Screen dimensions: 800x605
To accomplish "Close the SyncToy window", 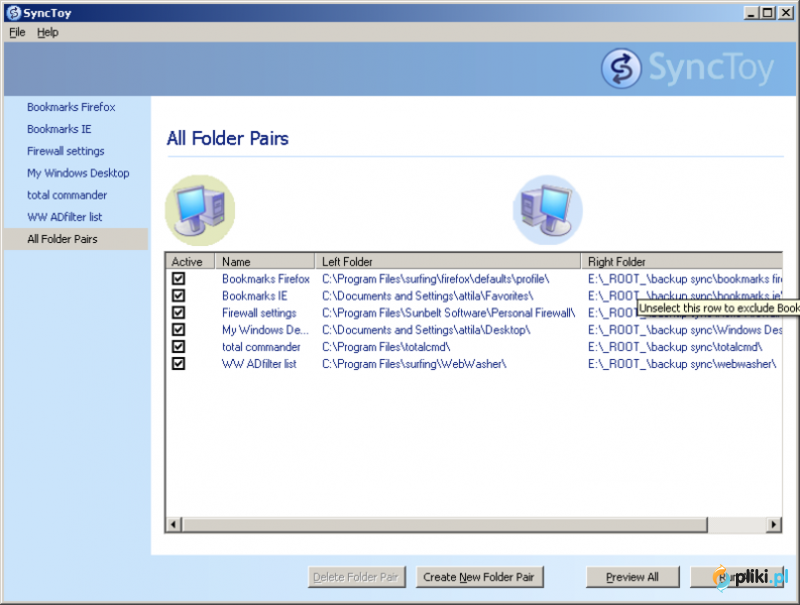I will point(786,13).
